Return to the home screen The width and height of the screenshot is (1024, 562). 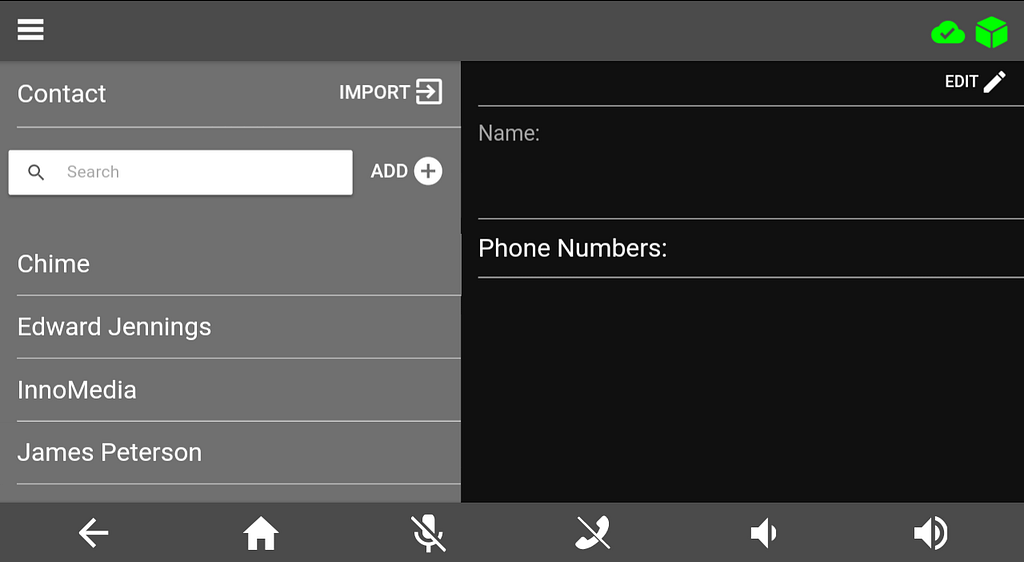261,533
